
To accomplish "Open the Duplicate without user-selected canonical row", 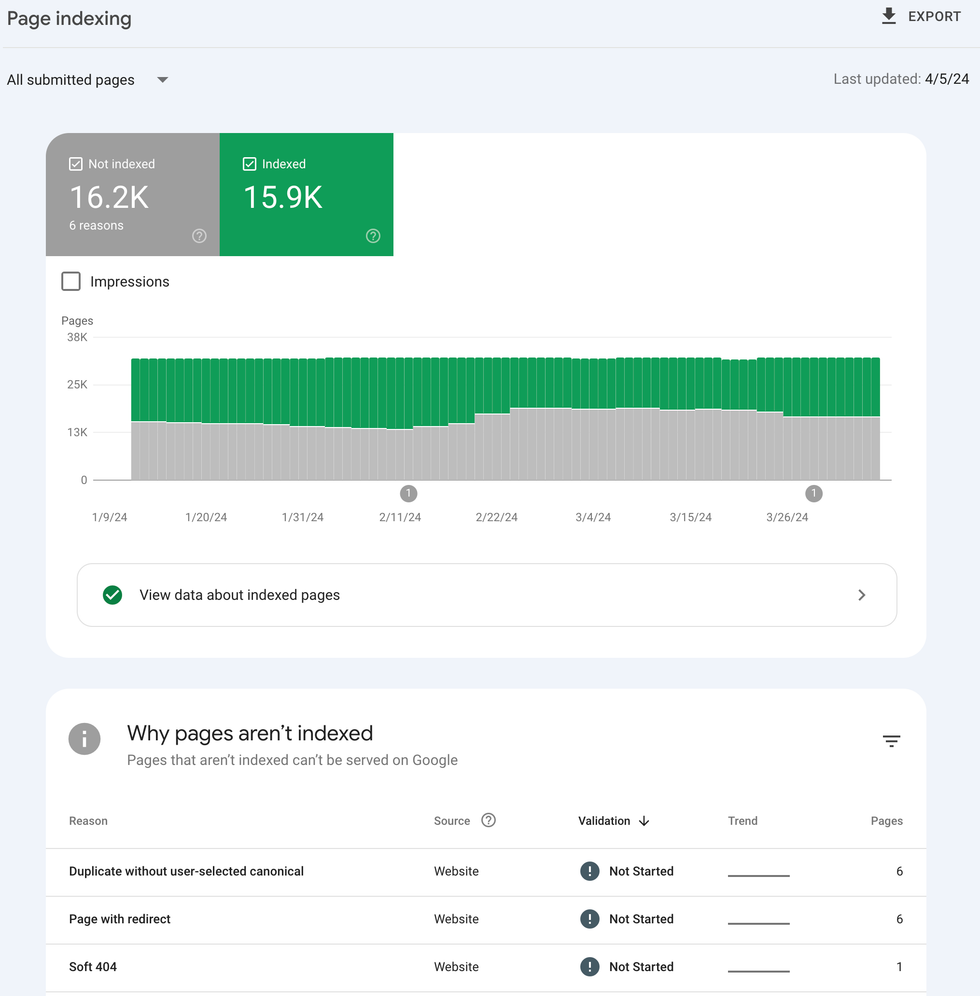I will click(x=185, y=871).
